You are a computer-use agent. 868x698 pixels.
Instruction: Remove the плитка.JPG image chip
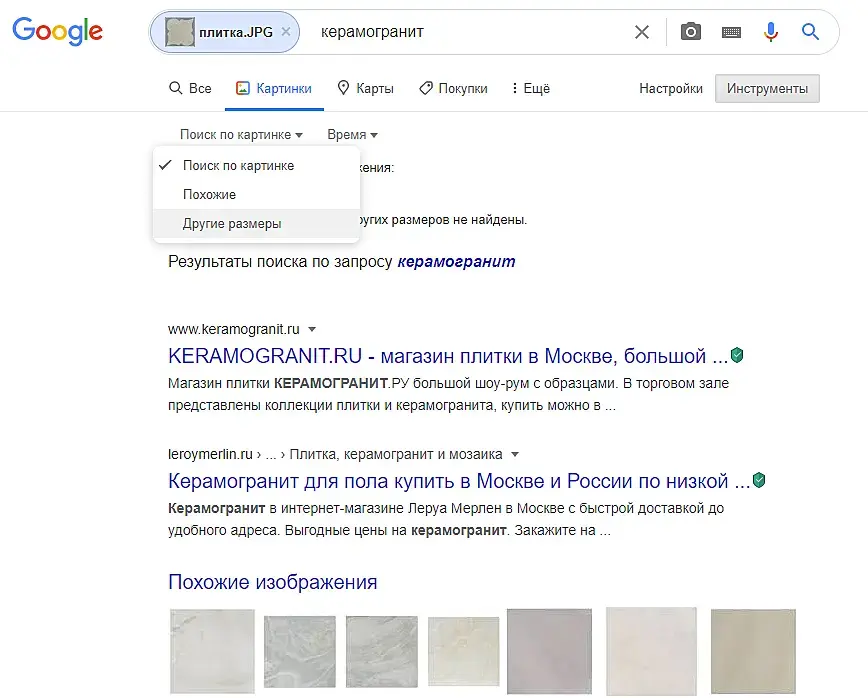pos(286,32)
